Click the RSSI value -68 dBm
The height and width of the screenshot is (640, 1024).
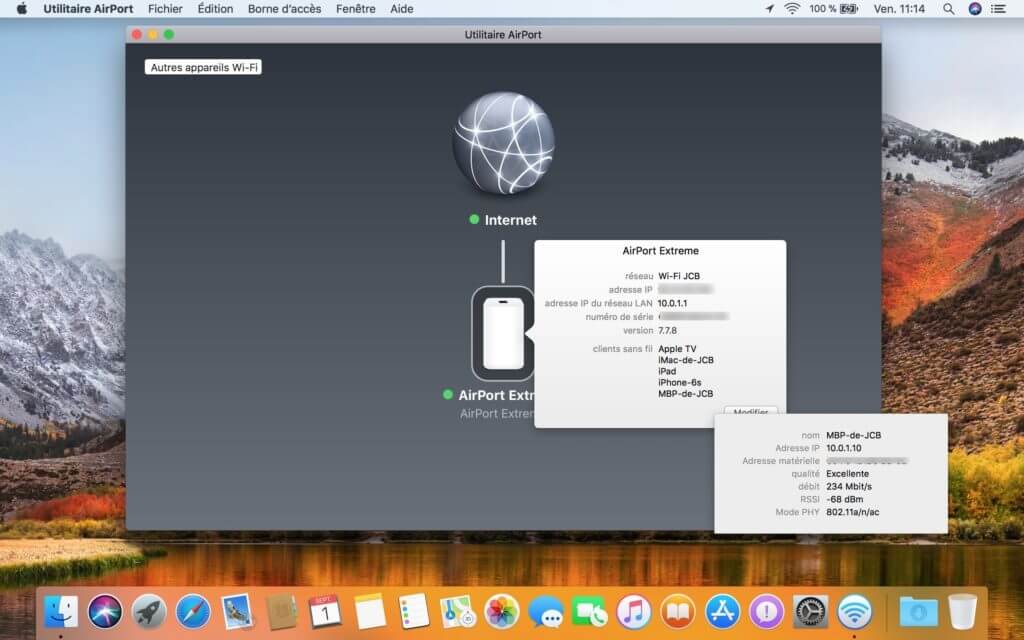tap(844, 499)
